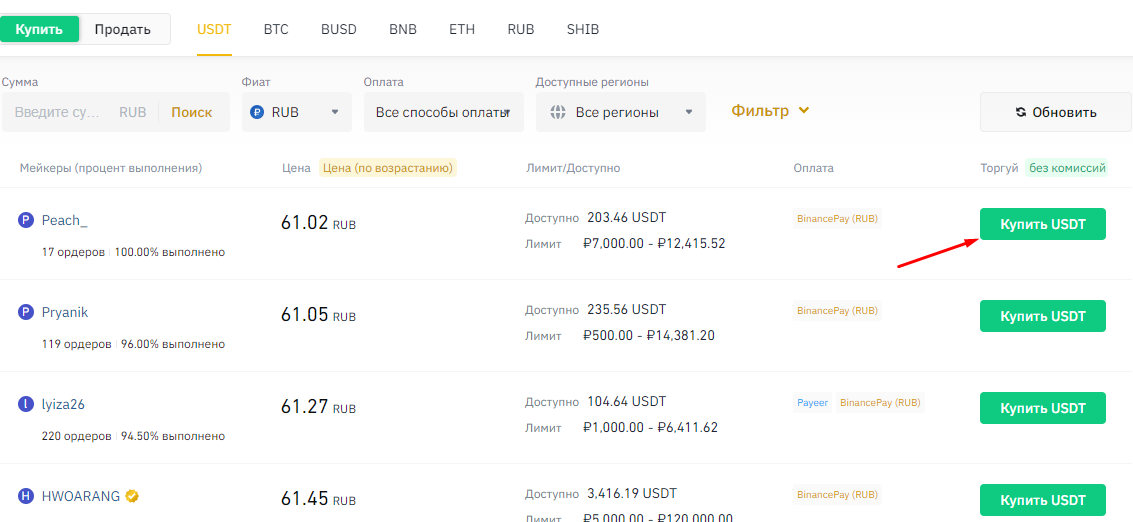Click the 61.02 RUB price

tap(318, 223)
